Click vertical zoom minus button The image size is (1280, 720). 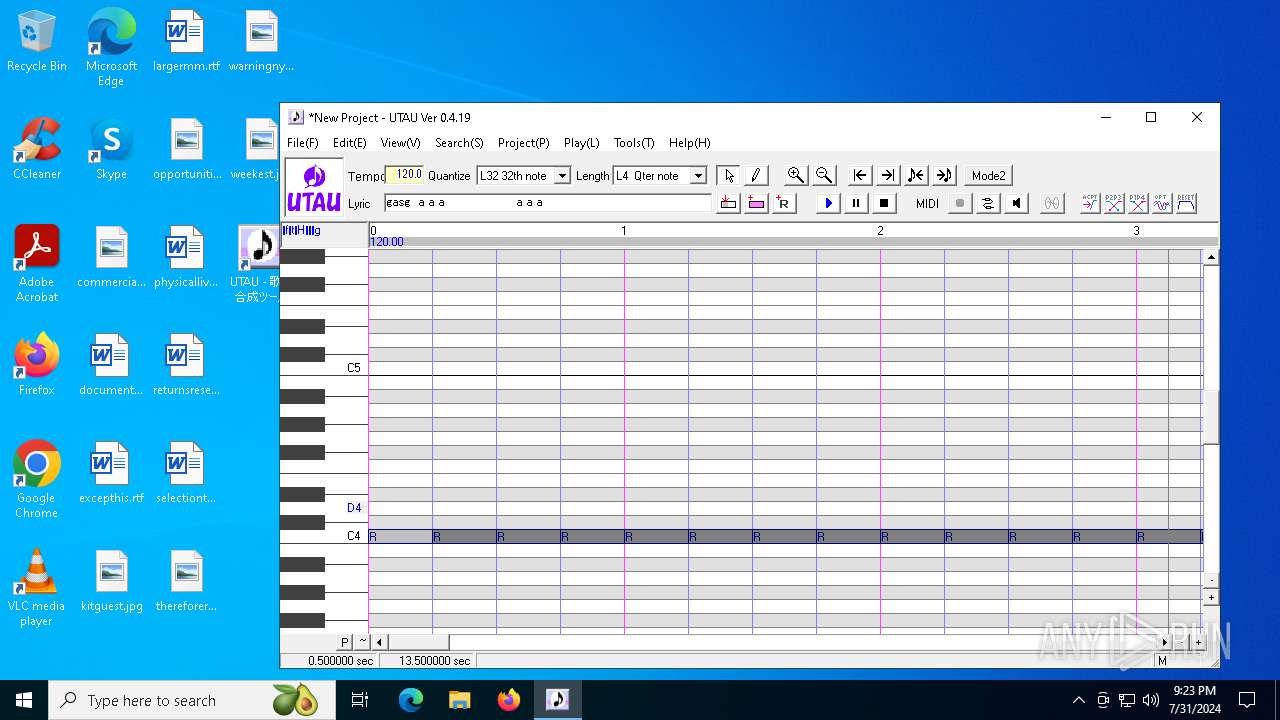point(1211,580)
